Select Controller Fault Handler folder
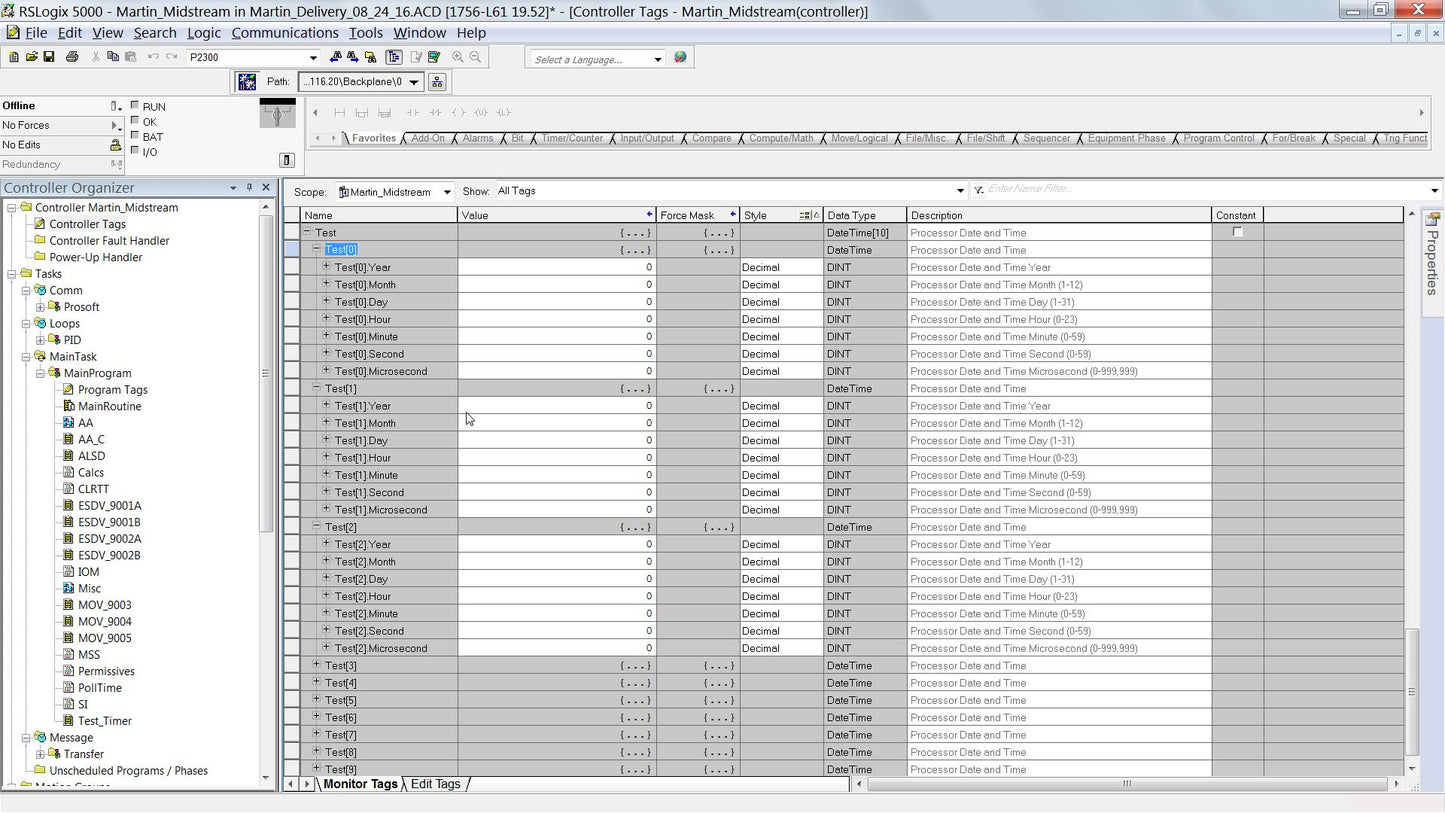Image resolution: width=1445 pixels, height=813 pixels. pyautogui.click(x=109, y=241)
